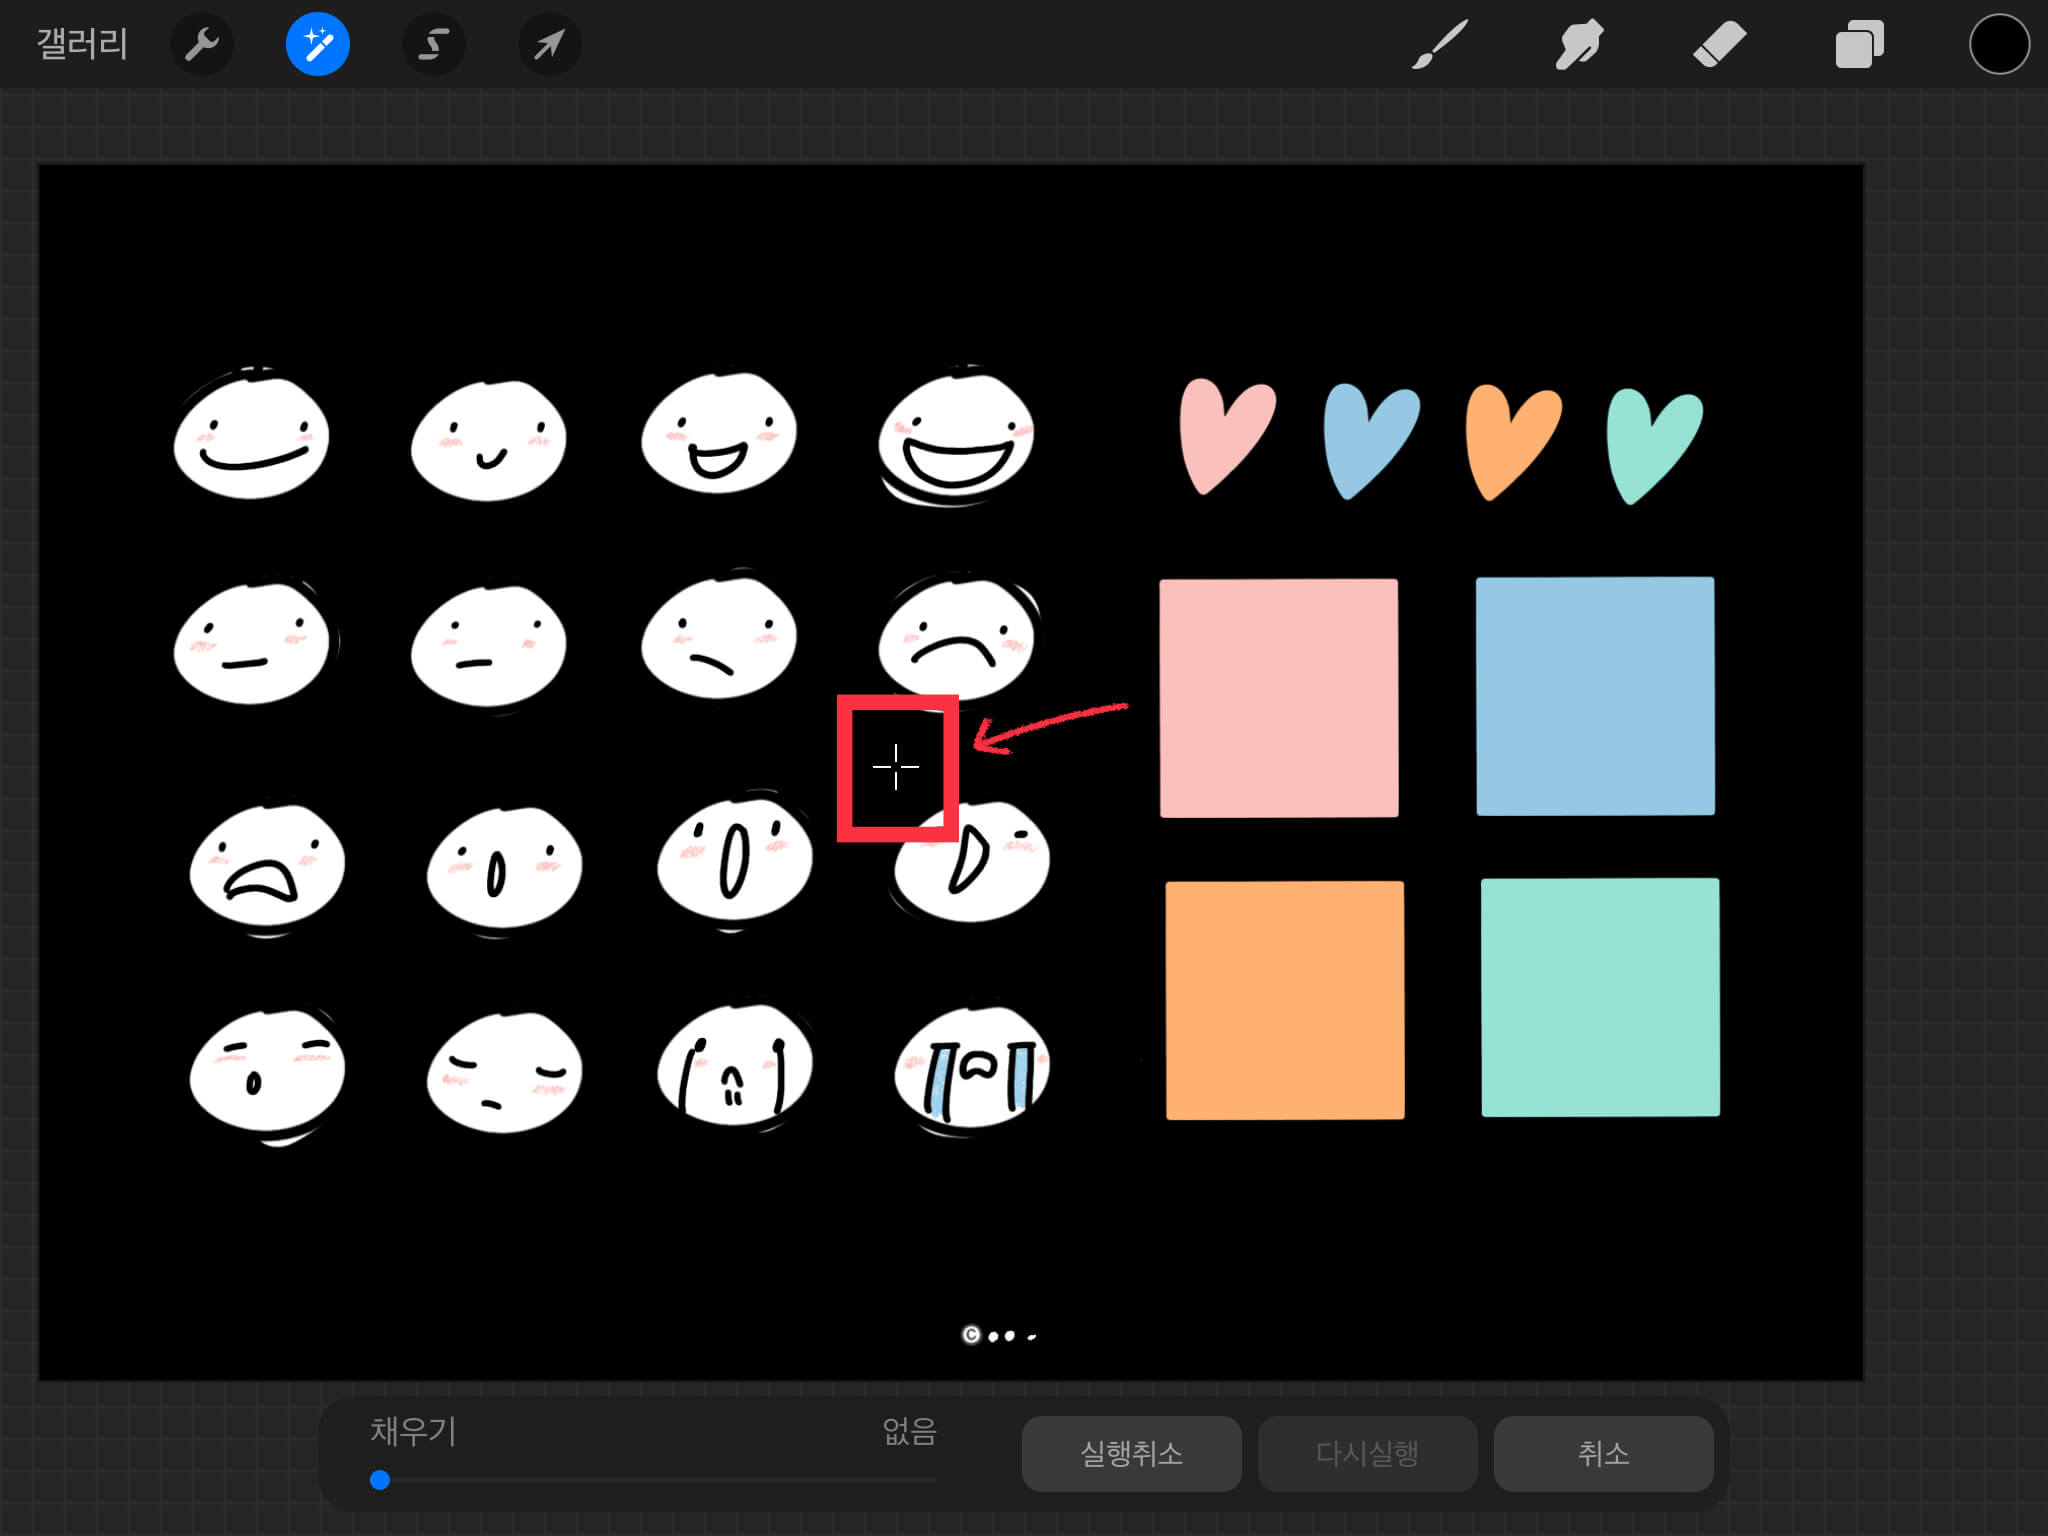The image size is (2048, 1536).
Task: Tap the crying face with blue tears
Action: click(972, 1070)
